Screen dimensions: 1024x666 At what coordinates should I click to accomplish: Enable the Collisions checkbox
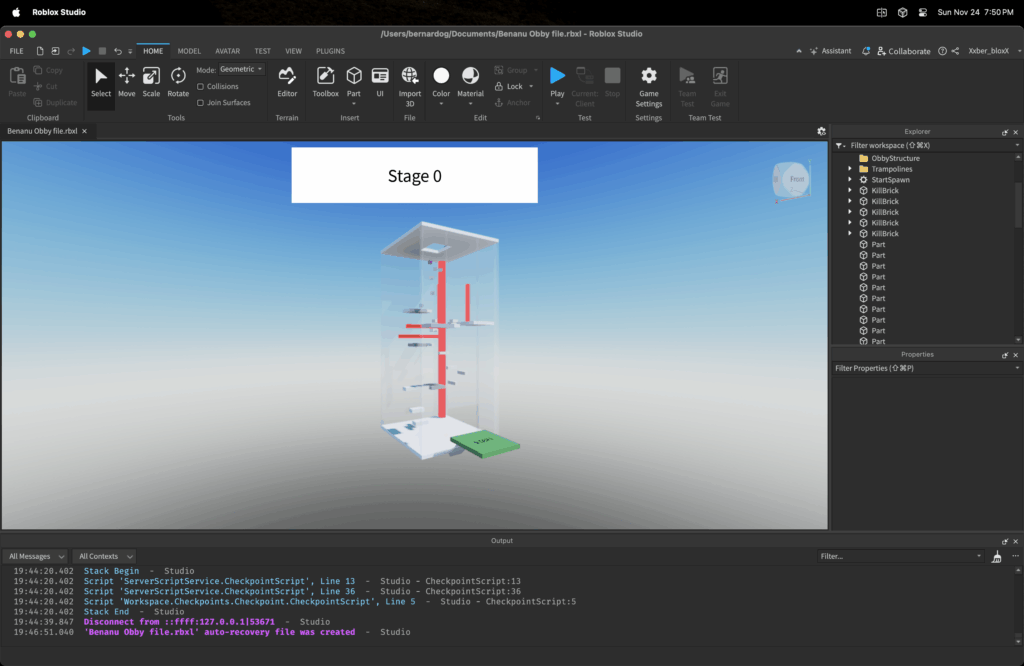(x=201, y=87)
